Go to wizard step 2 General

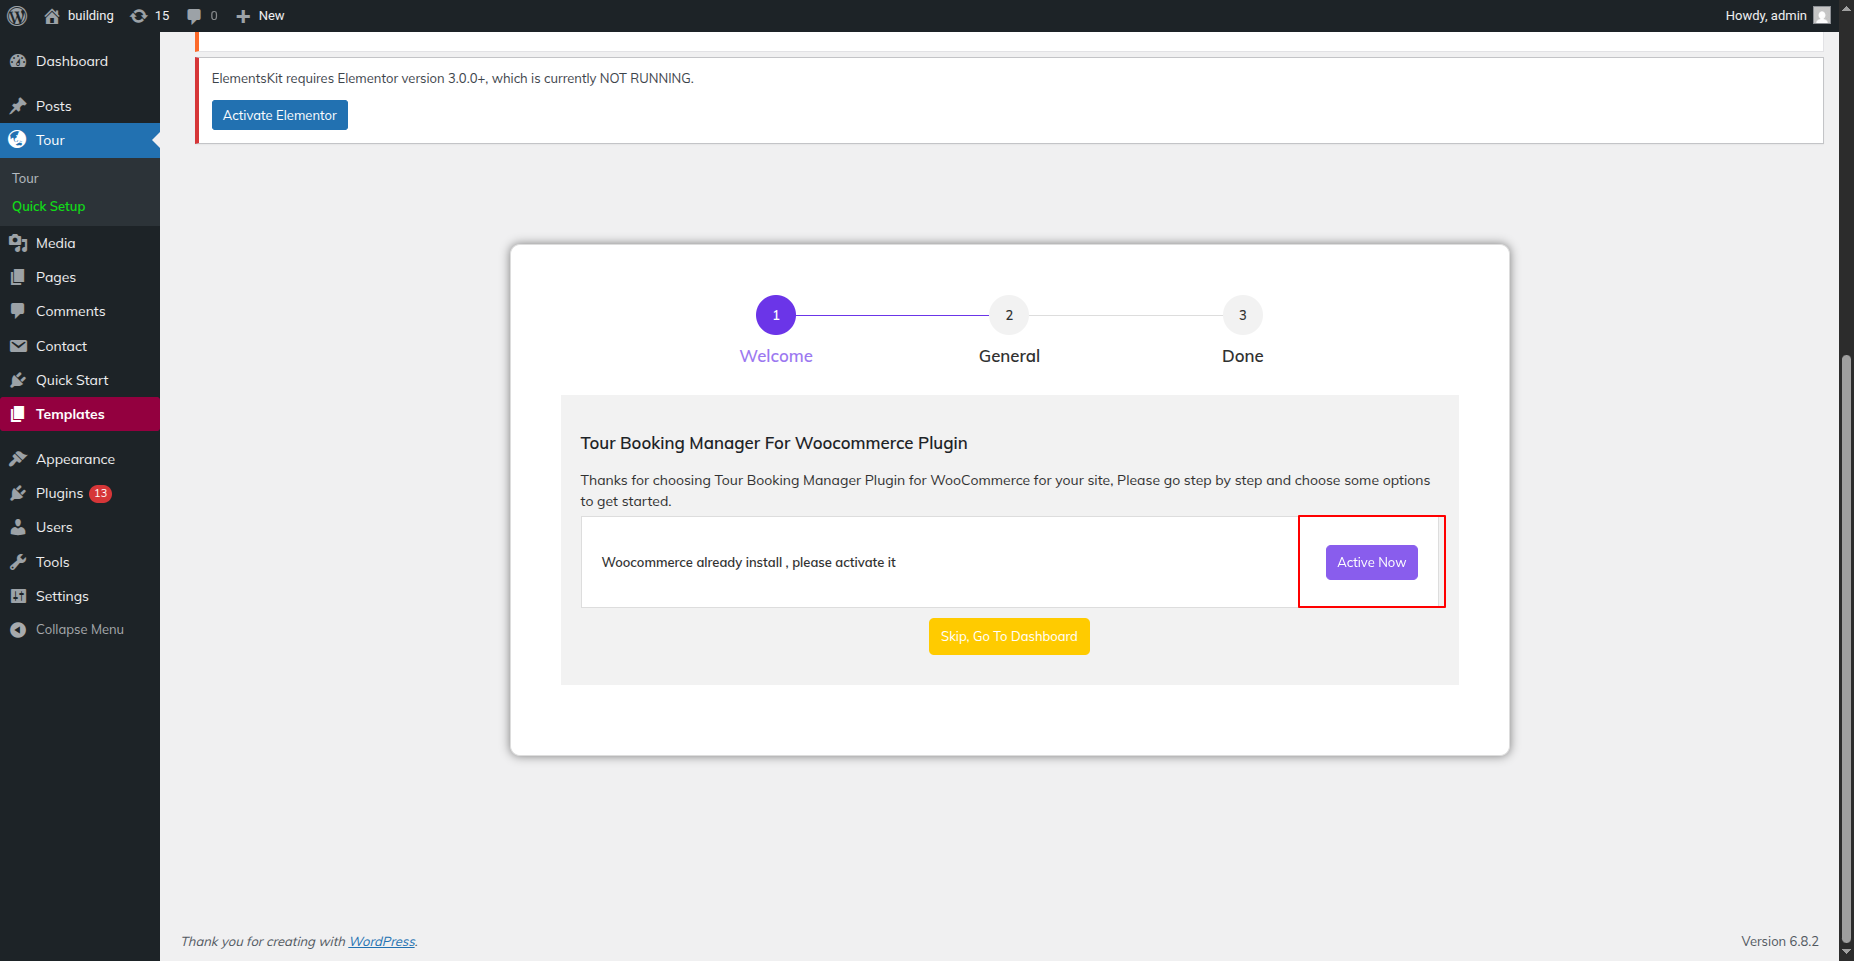(1009, 316)
